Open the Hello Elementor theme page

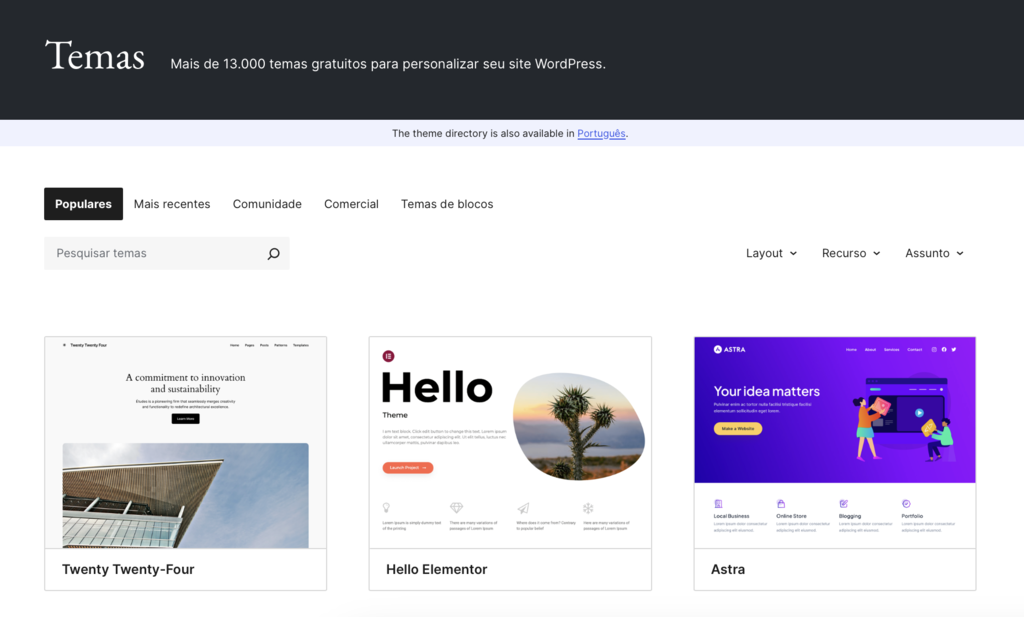point(436,569)
